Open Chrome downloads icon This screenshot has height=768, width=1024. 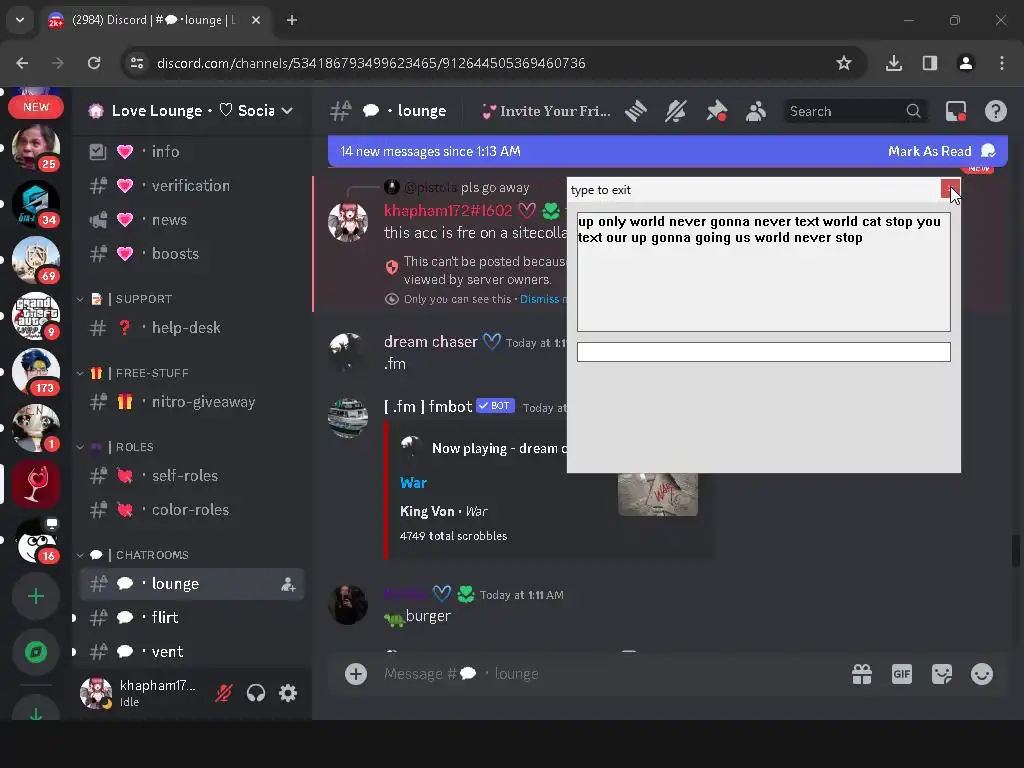tap(894, 63)
